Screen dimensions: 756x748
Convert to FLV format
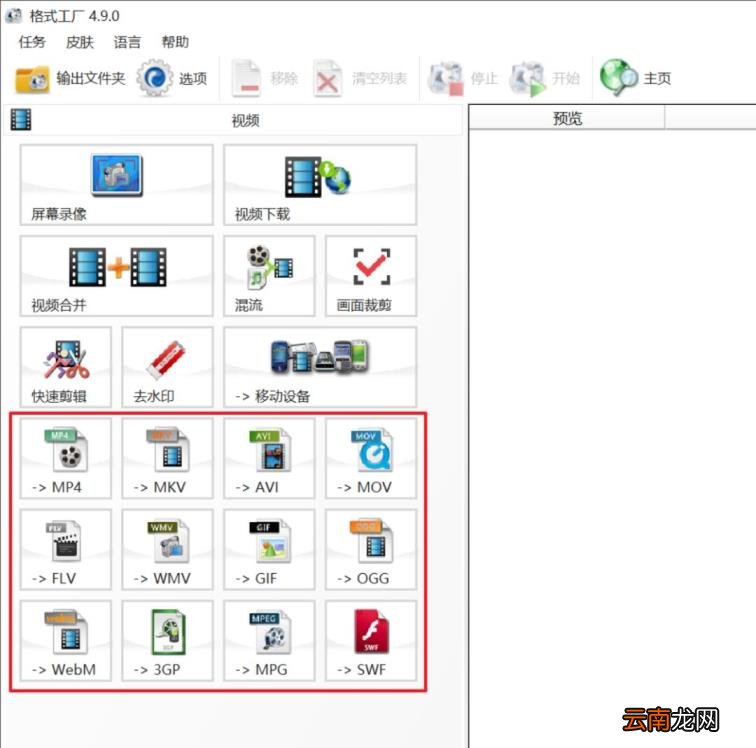[66, 549]
